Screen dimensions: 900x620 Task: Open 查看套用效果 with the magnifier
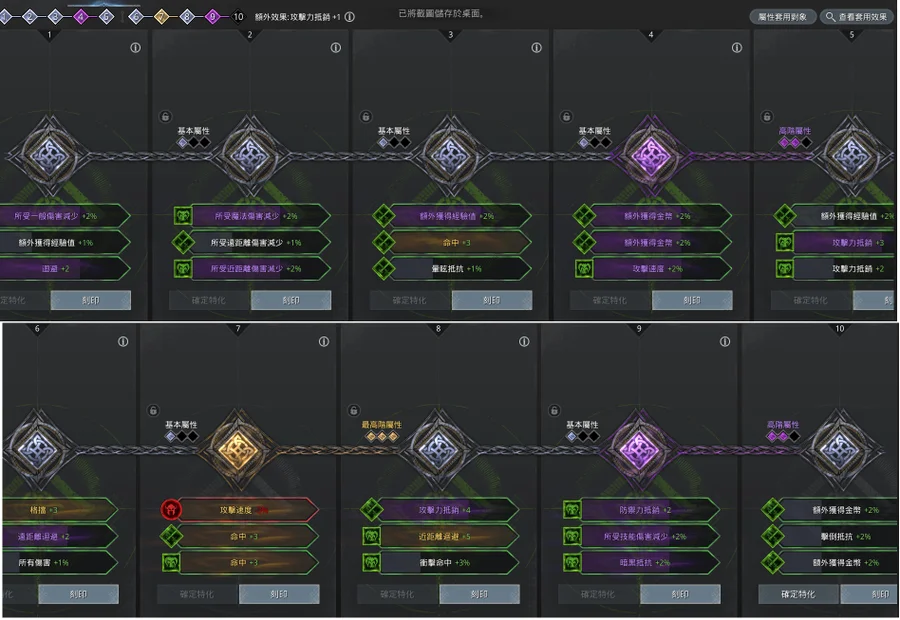[x=856, y=17]
